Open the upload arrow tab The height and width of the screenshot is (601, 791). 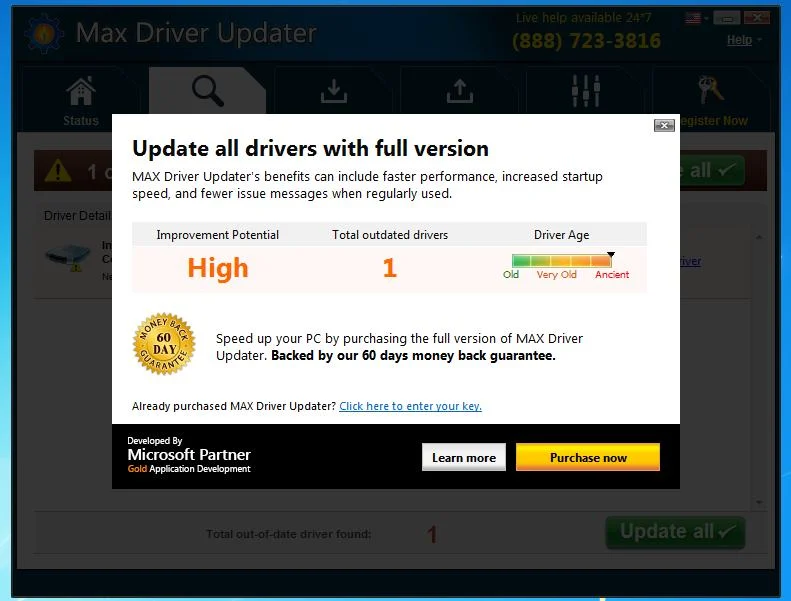click(x=460, y=91)
